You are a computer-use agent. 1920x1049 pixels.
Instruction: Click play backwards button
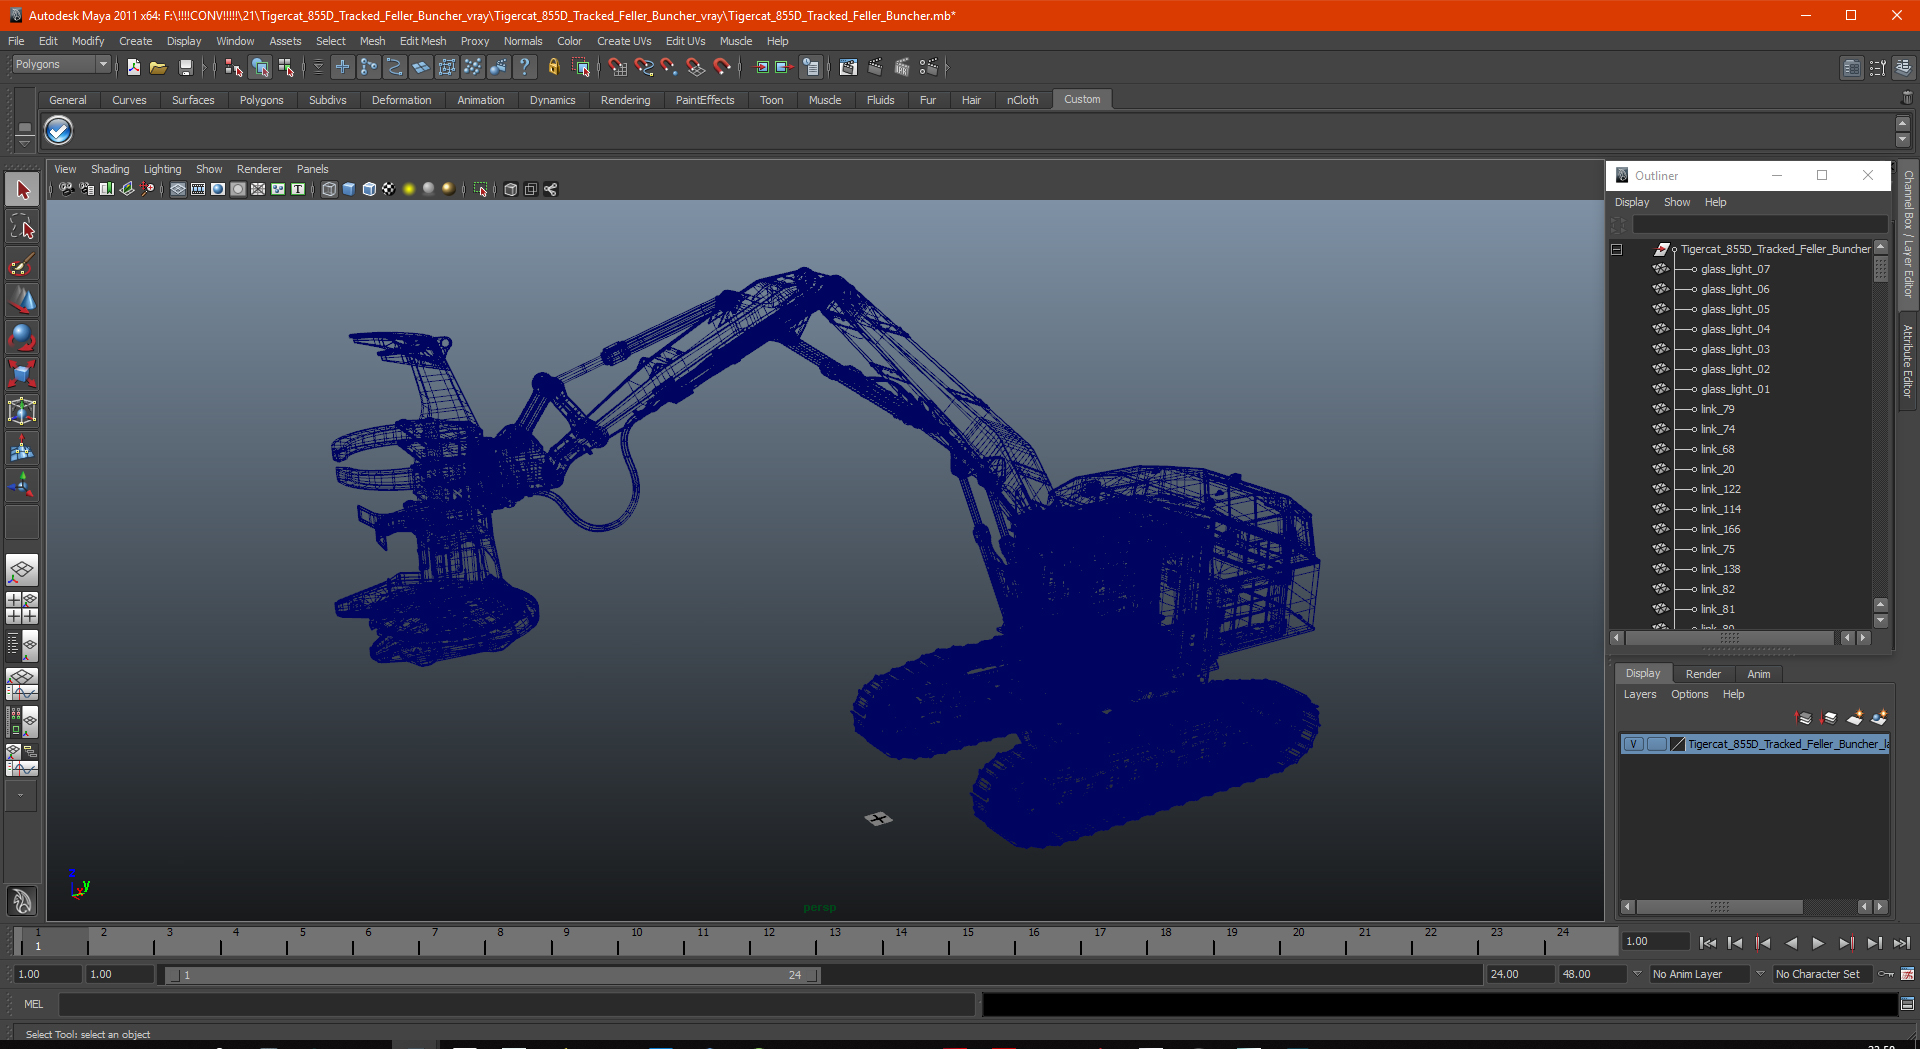(x=1791, y=943)
